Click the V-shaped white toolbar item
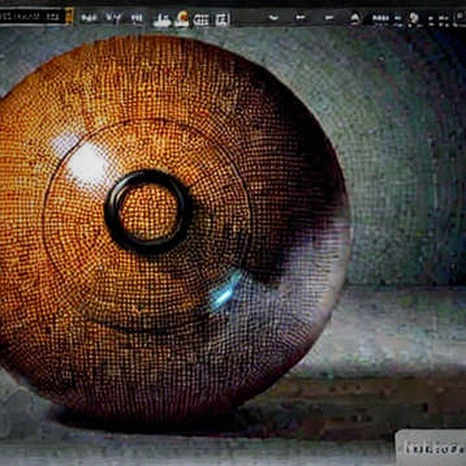 [114, 18]
